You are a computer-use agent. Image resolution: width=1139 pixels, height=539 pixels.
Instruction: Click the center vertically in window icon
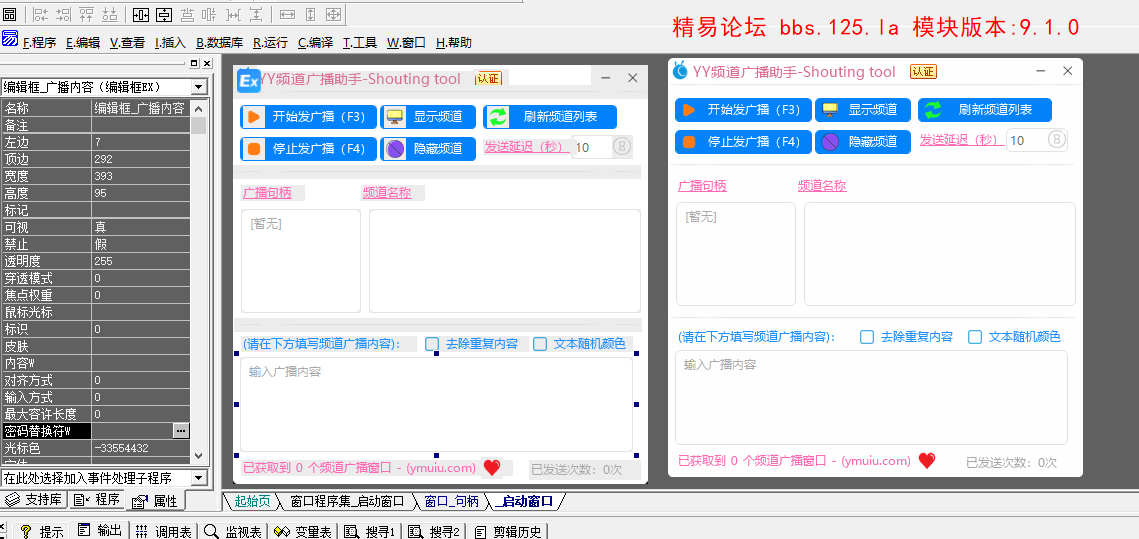[x=164, y=14]
